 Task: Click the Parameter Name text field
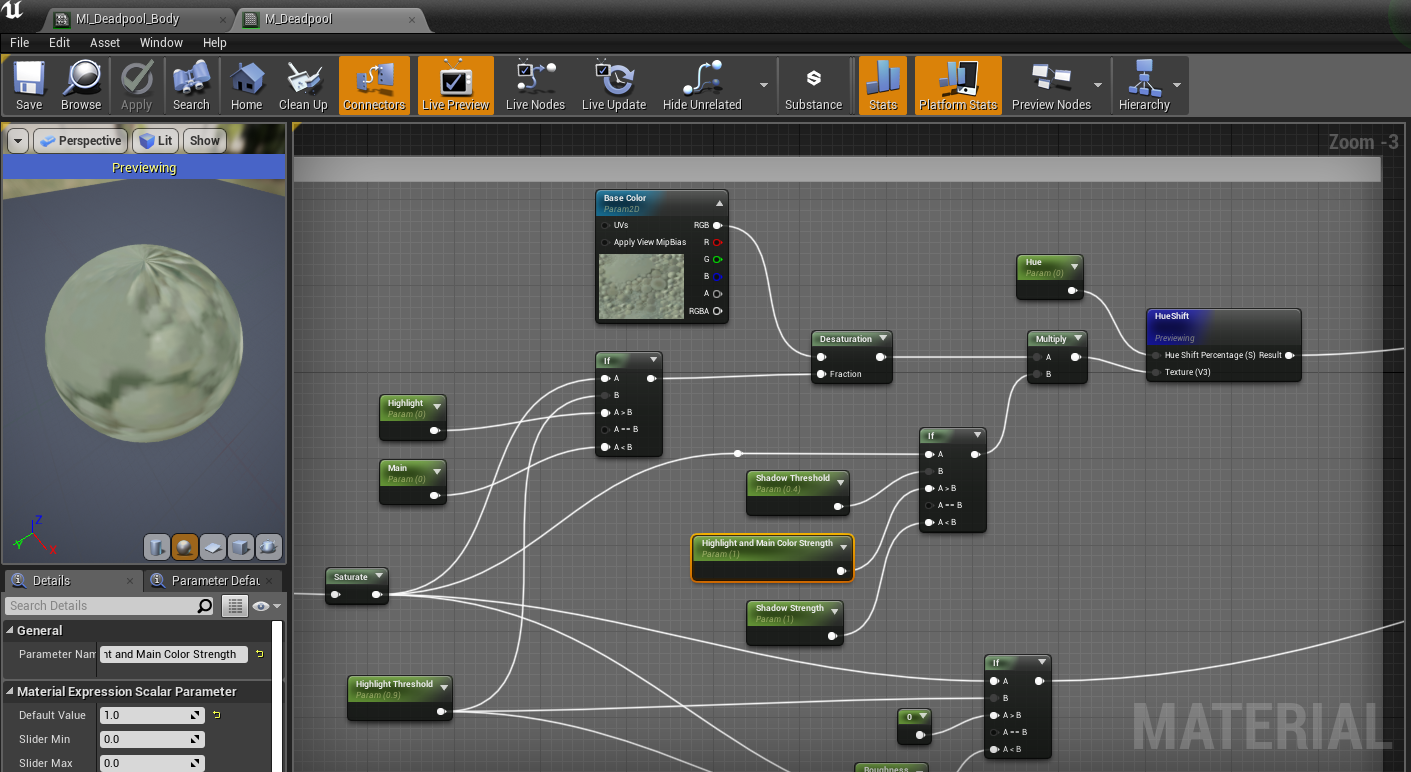point(174,654)
